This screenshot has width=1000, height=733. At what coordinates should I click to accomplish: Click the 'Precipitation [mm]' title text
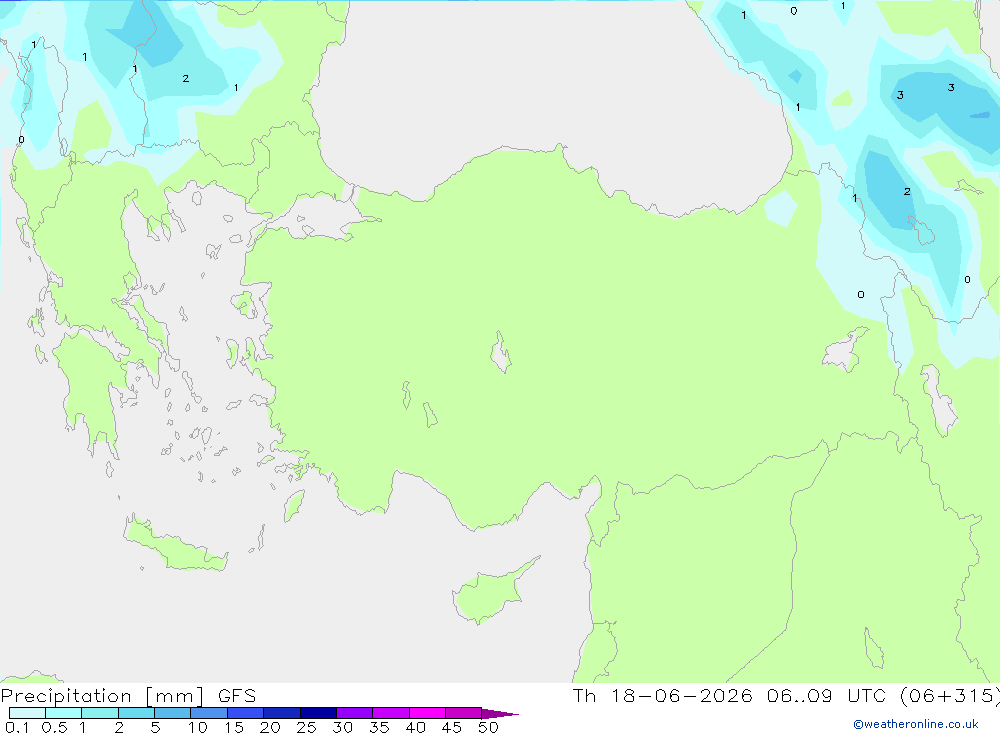[102, 696]
